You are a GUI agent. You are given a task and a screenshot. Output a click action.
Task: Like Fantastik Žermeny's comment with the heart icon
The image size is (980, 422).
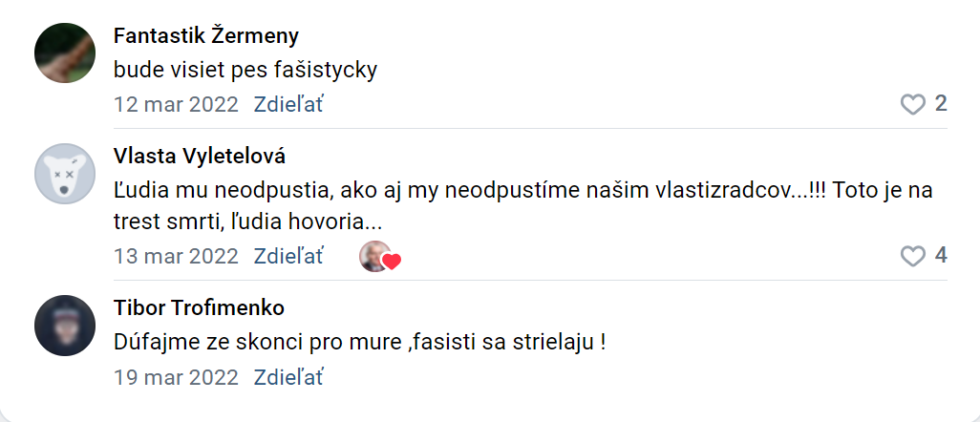(912, 104)
